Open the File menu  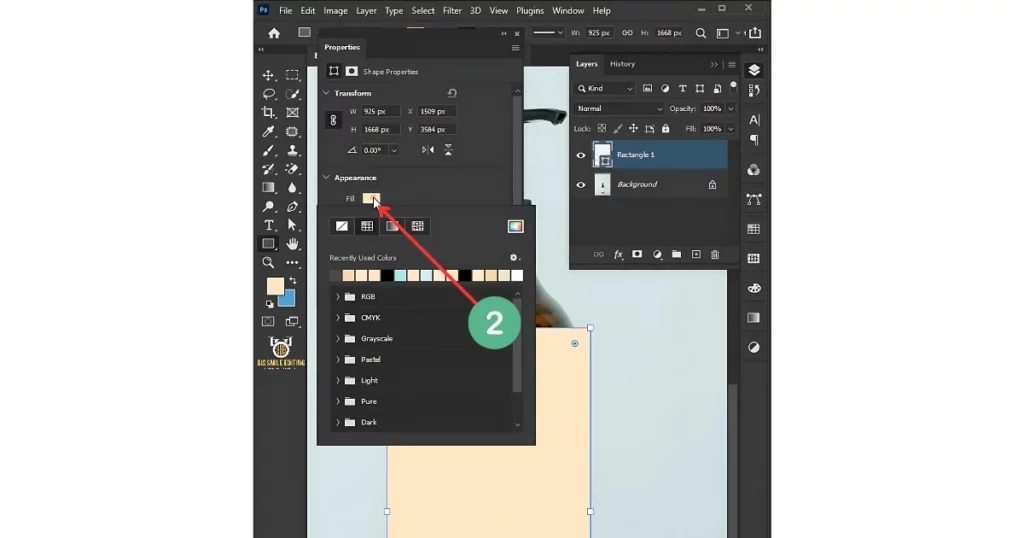click(x=285, y=10)
